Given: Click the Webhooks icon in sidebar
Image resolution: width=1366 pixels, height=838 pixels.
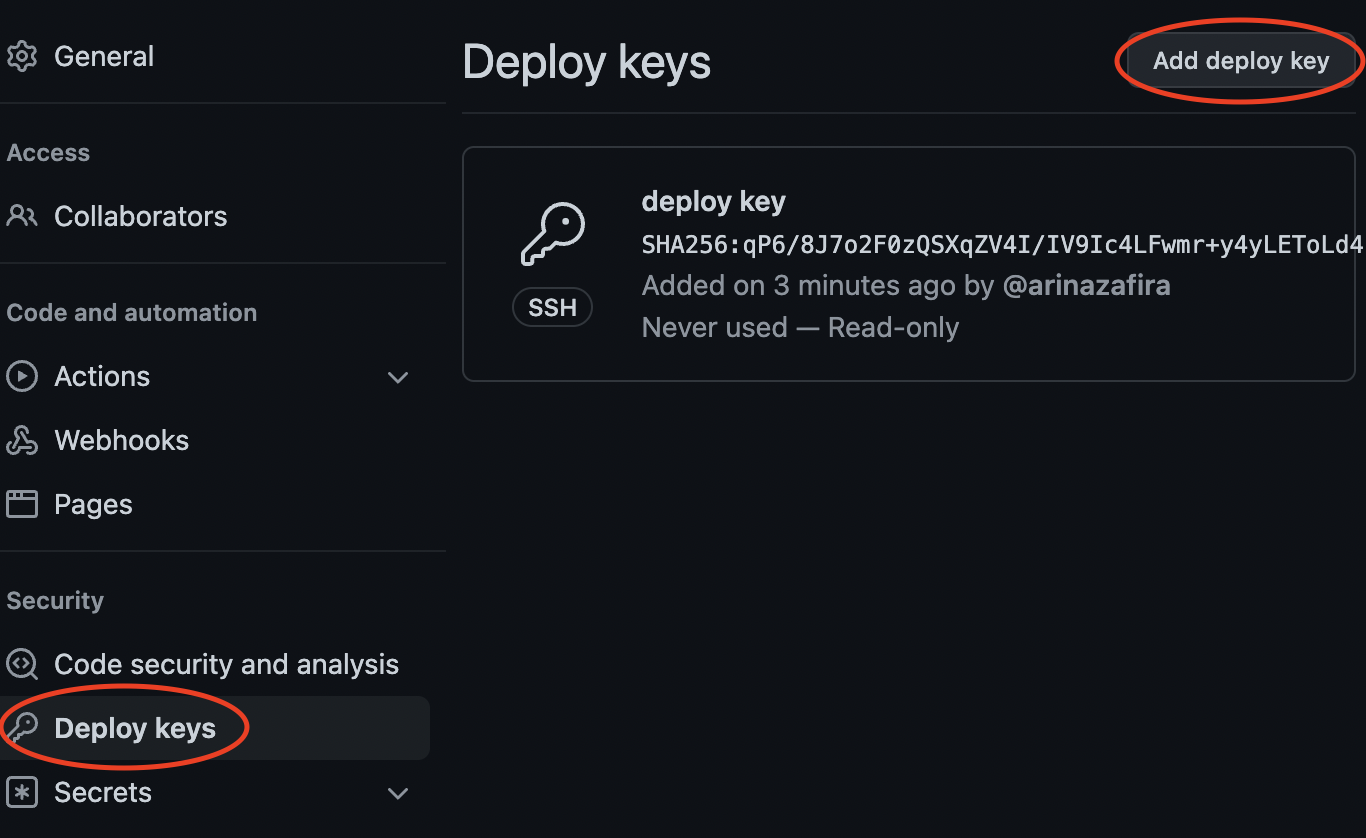Looking at the screenshot, I should 22,440.
